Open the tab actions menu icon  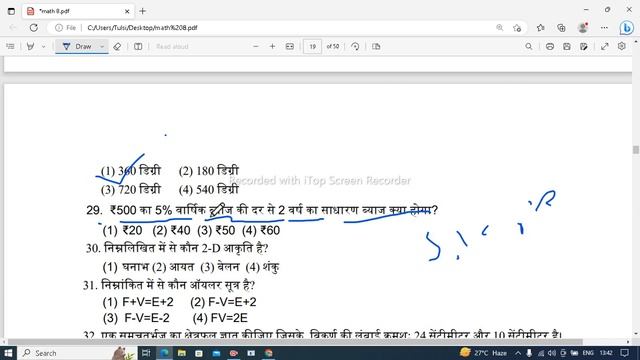click(x=11, y=11)
